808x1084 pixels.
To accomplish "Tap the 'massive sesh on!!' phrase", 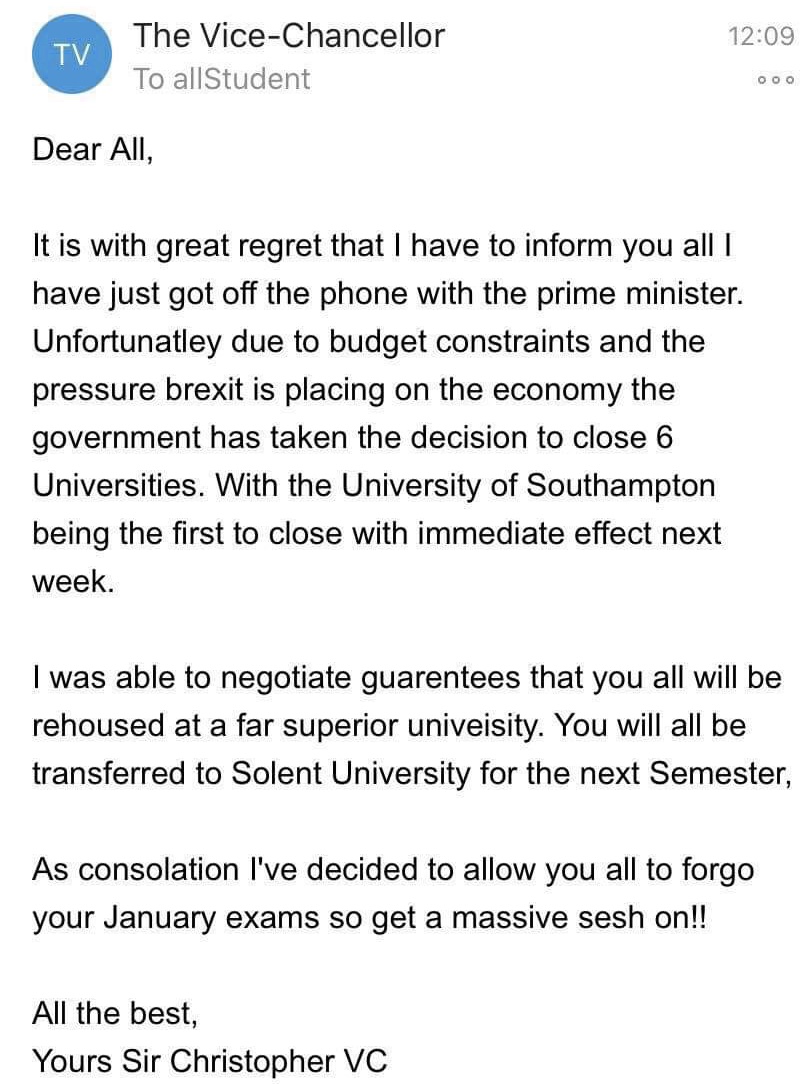I will click(579, 918).
